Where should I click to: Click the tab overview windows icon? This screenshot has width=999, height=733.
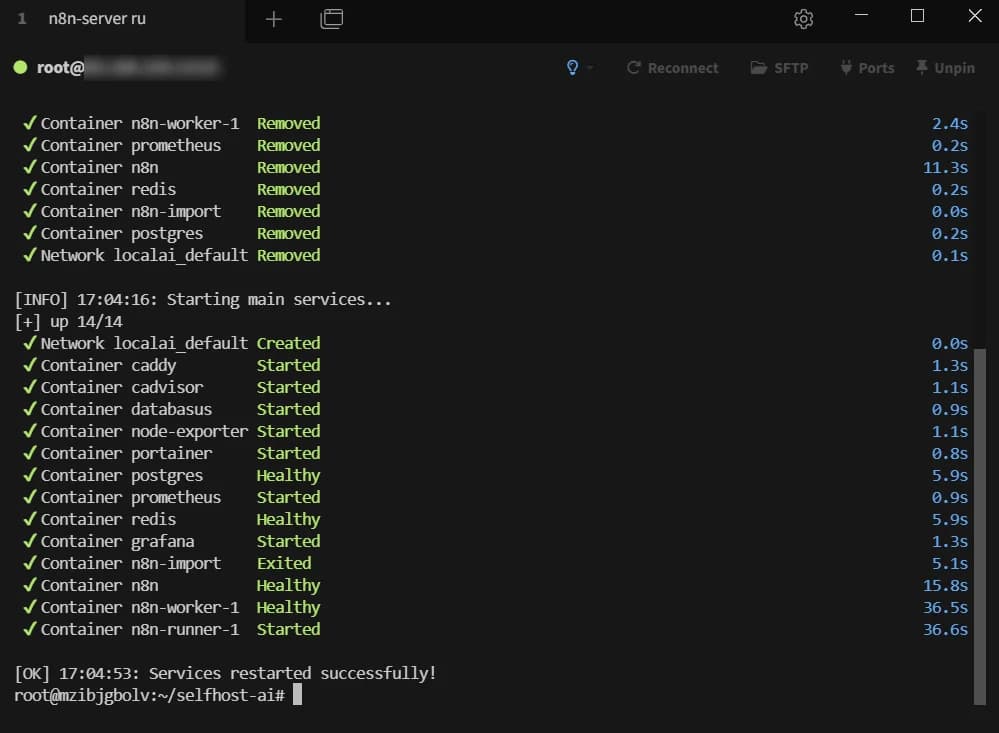331,18
